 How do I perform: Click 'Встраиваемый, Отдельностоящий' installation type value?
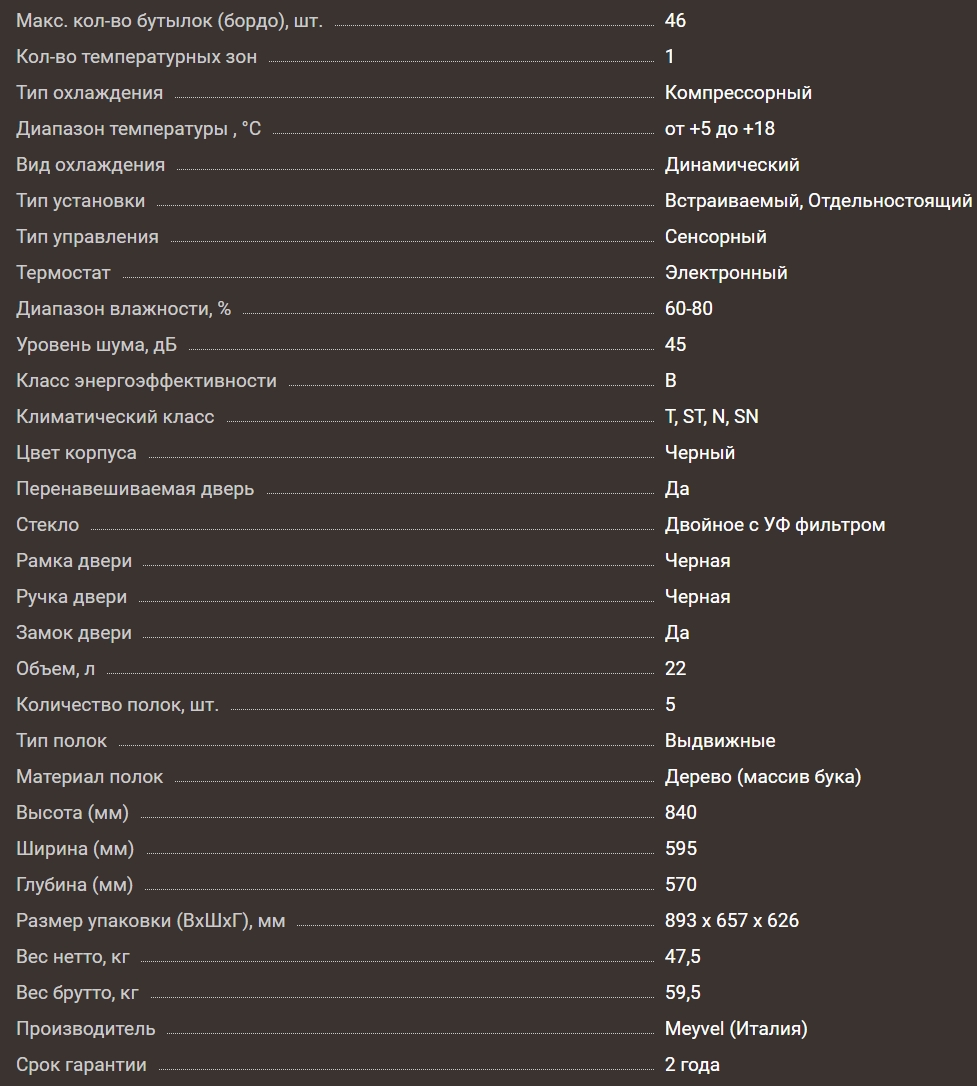818,201
